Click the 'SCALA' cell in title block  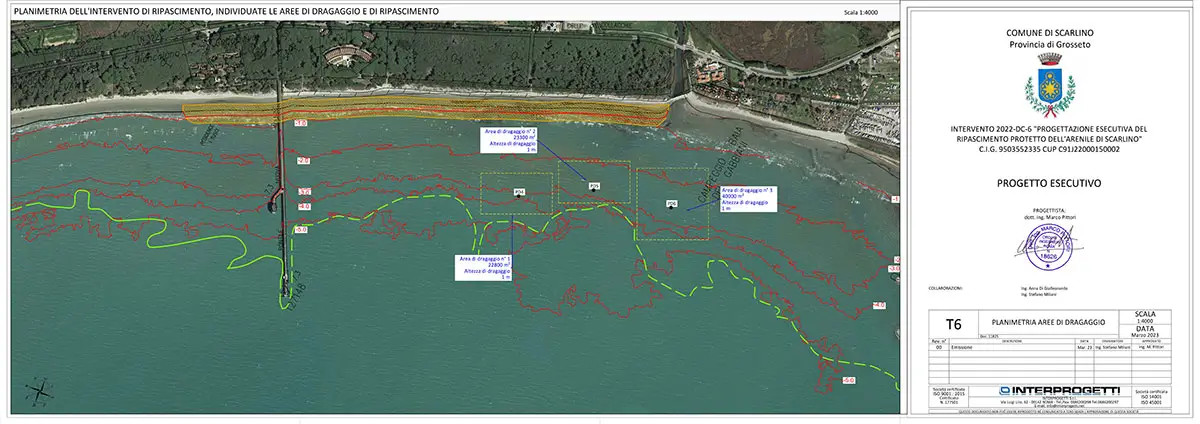[1146, 316]
